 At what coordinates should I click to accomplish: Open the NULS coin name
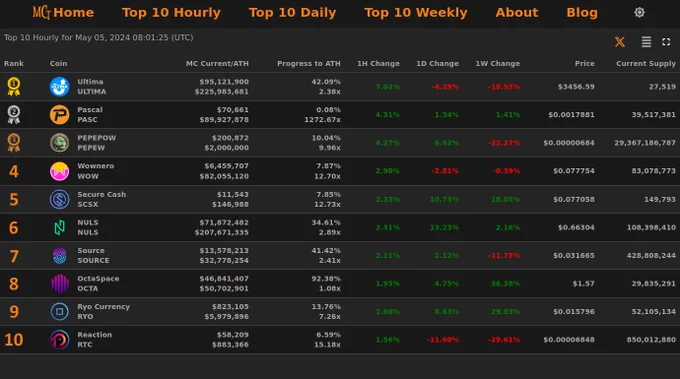[x=88, y=227]
